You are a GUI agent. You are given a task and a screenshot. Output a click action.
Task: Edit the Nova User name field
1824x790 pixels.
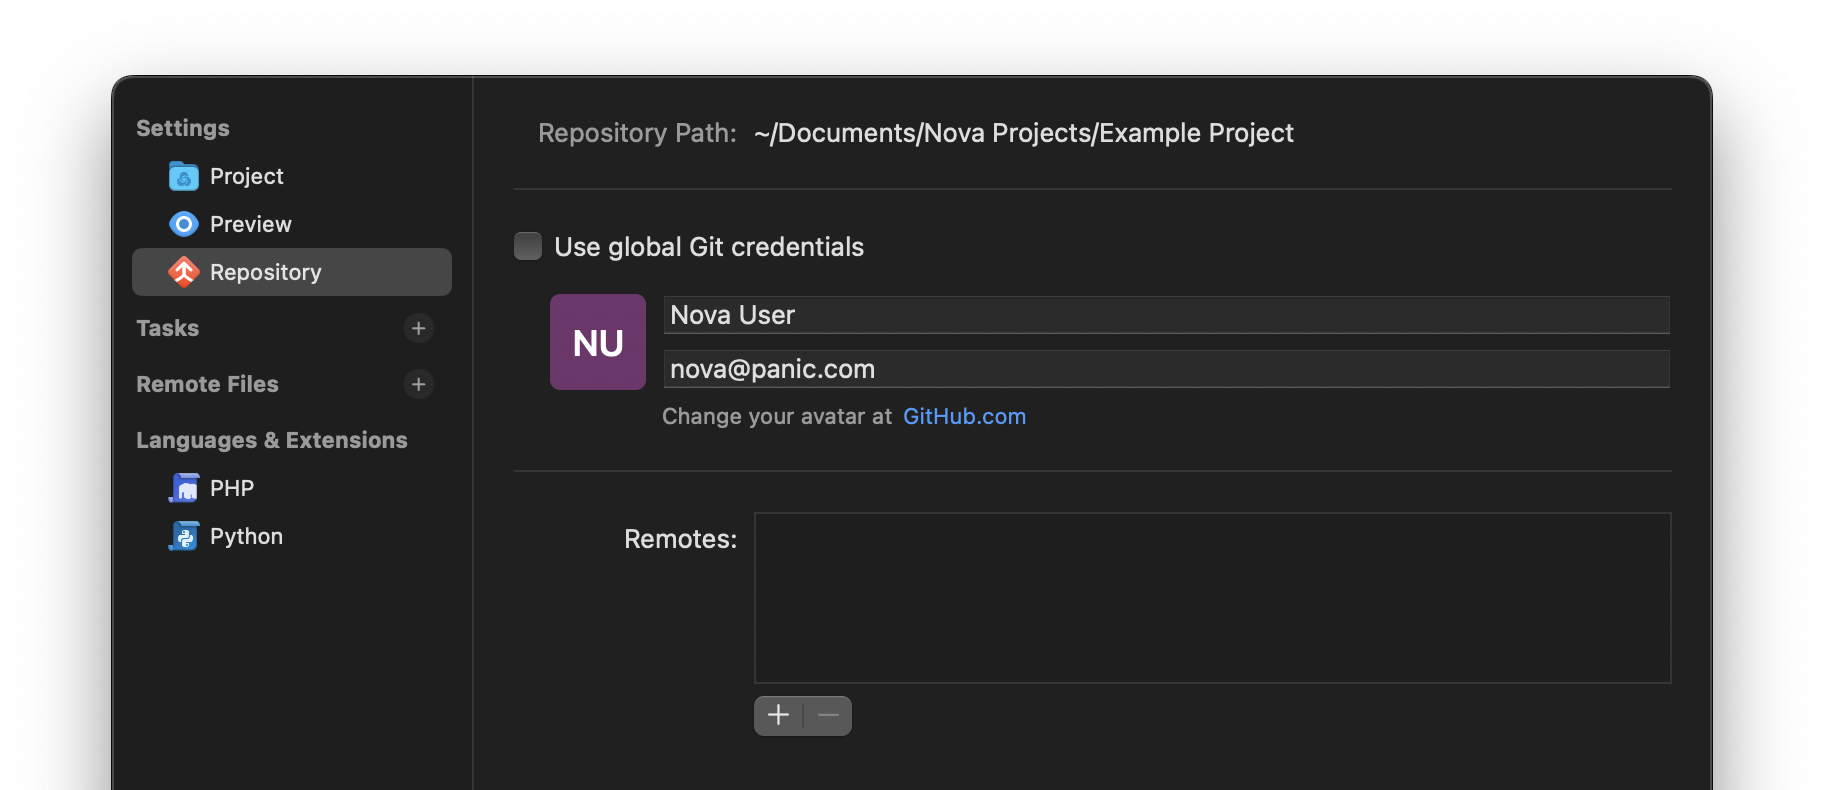click(1166, 315)
